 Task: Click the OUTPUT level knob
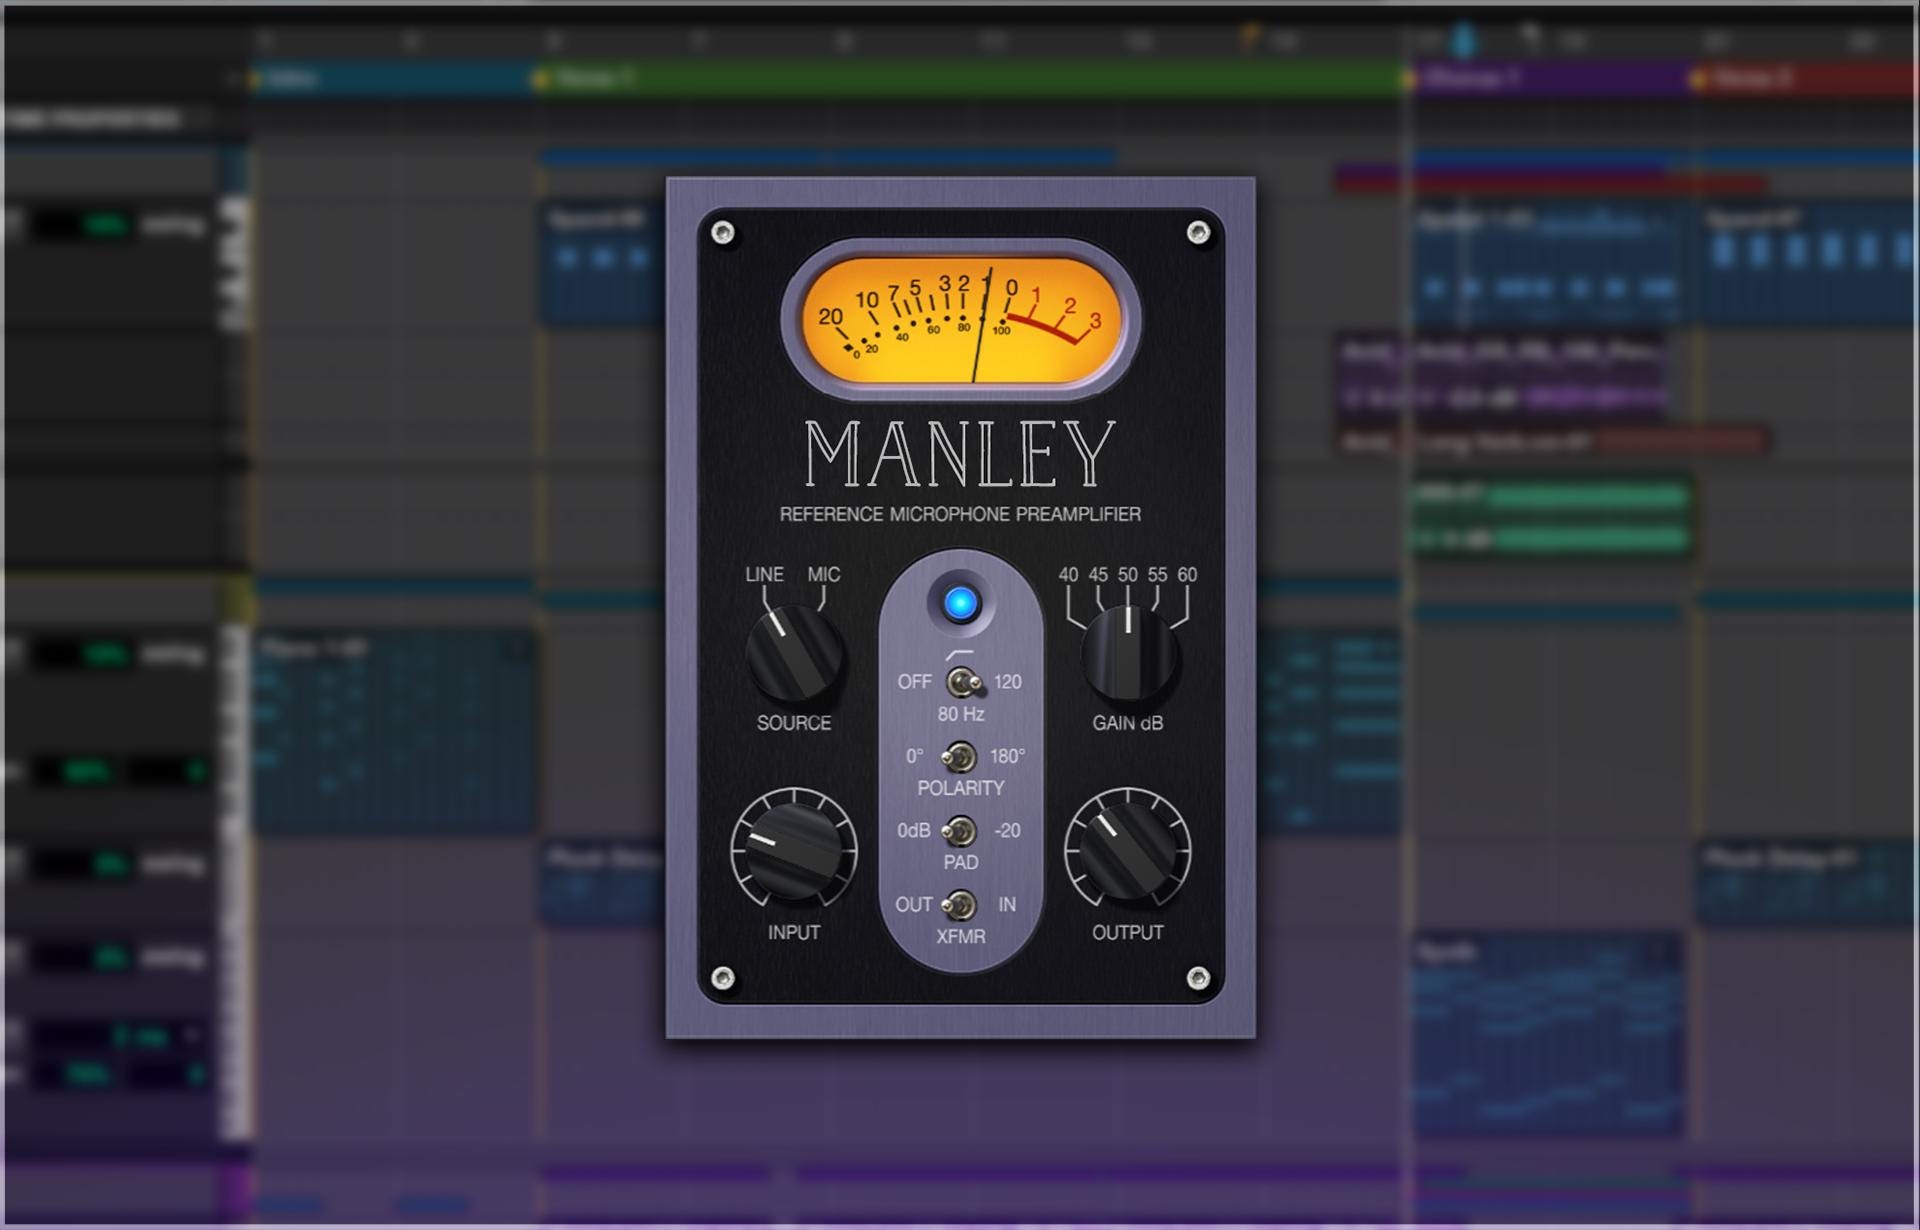[x=1128, y=850]
